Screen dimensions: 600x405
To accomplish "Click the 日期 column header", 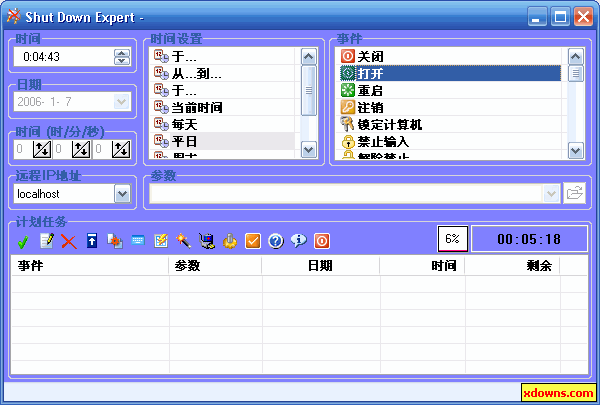I will coord(321,265).
